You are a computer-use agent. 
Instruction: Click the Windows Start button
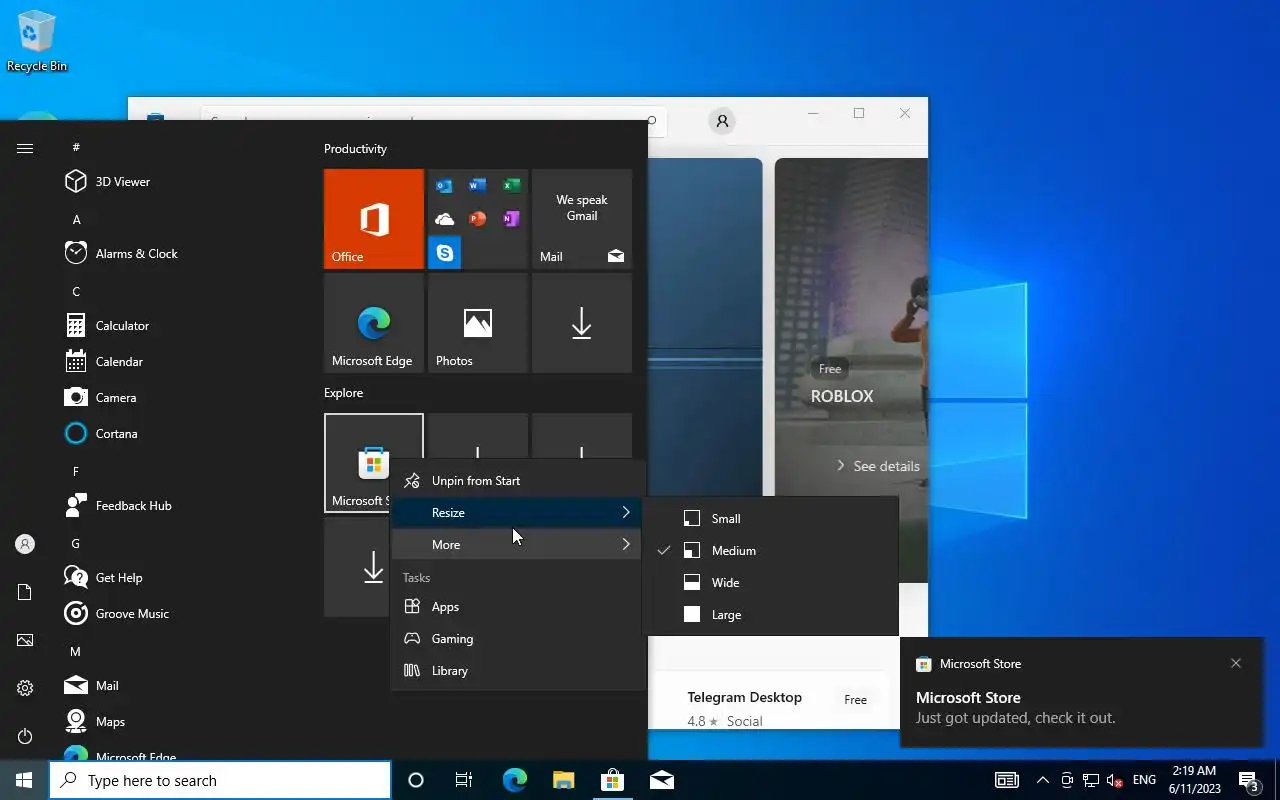coord(24,780)
